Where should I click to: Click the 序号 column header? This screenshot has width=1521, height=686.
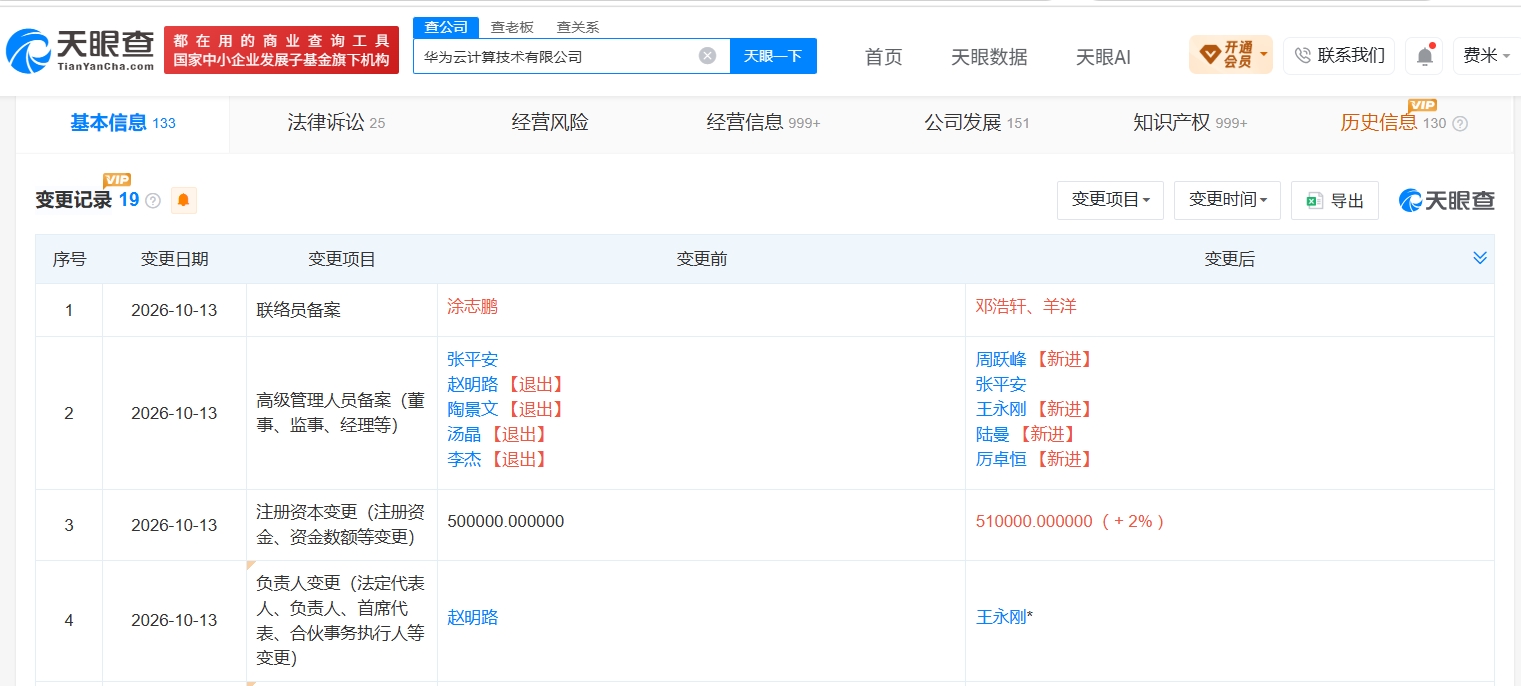(69, 259)
